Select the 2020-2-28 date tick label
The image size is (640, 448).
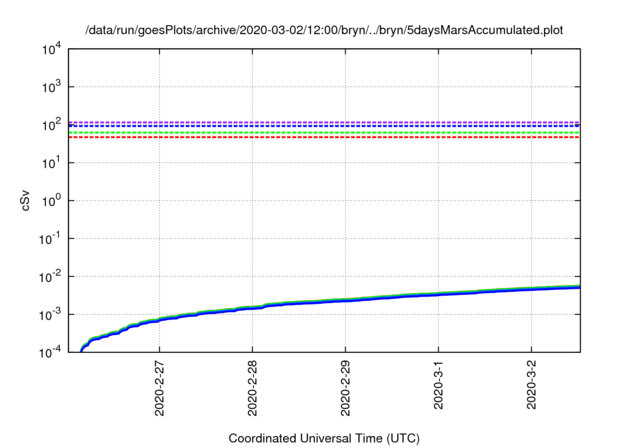(x=252, y=388)
